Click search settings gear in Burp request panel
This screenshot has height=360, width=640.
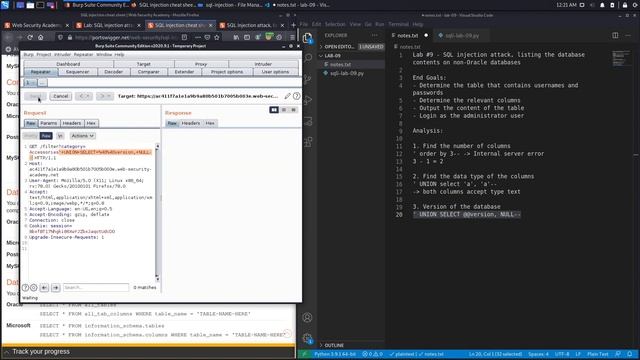33,287
